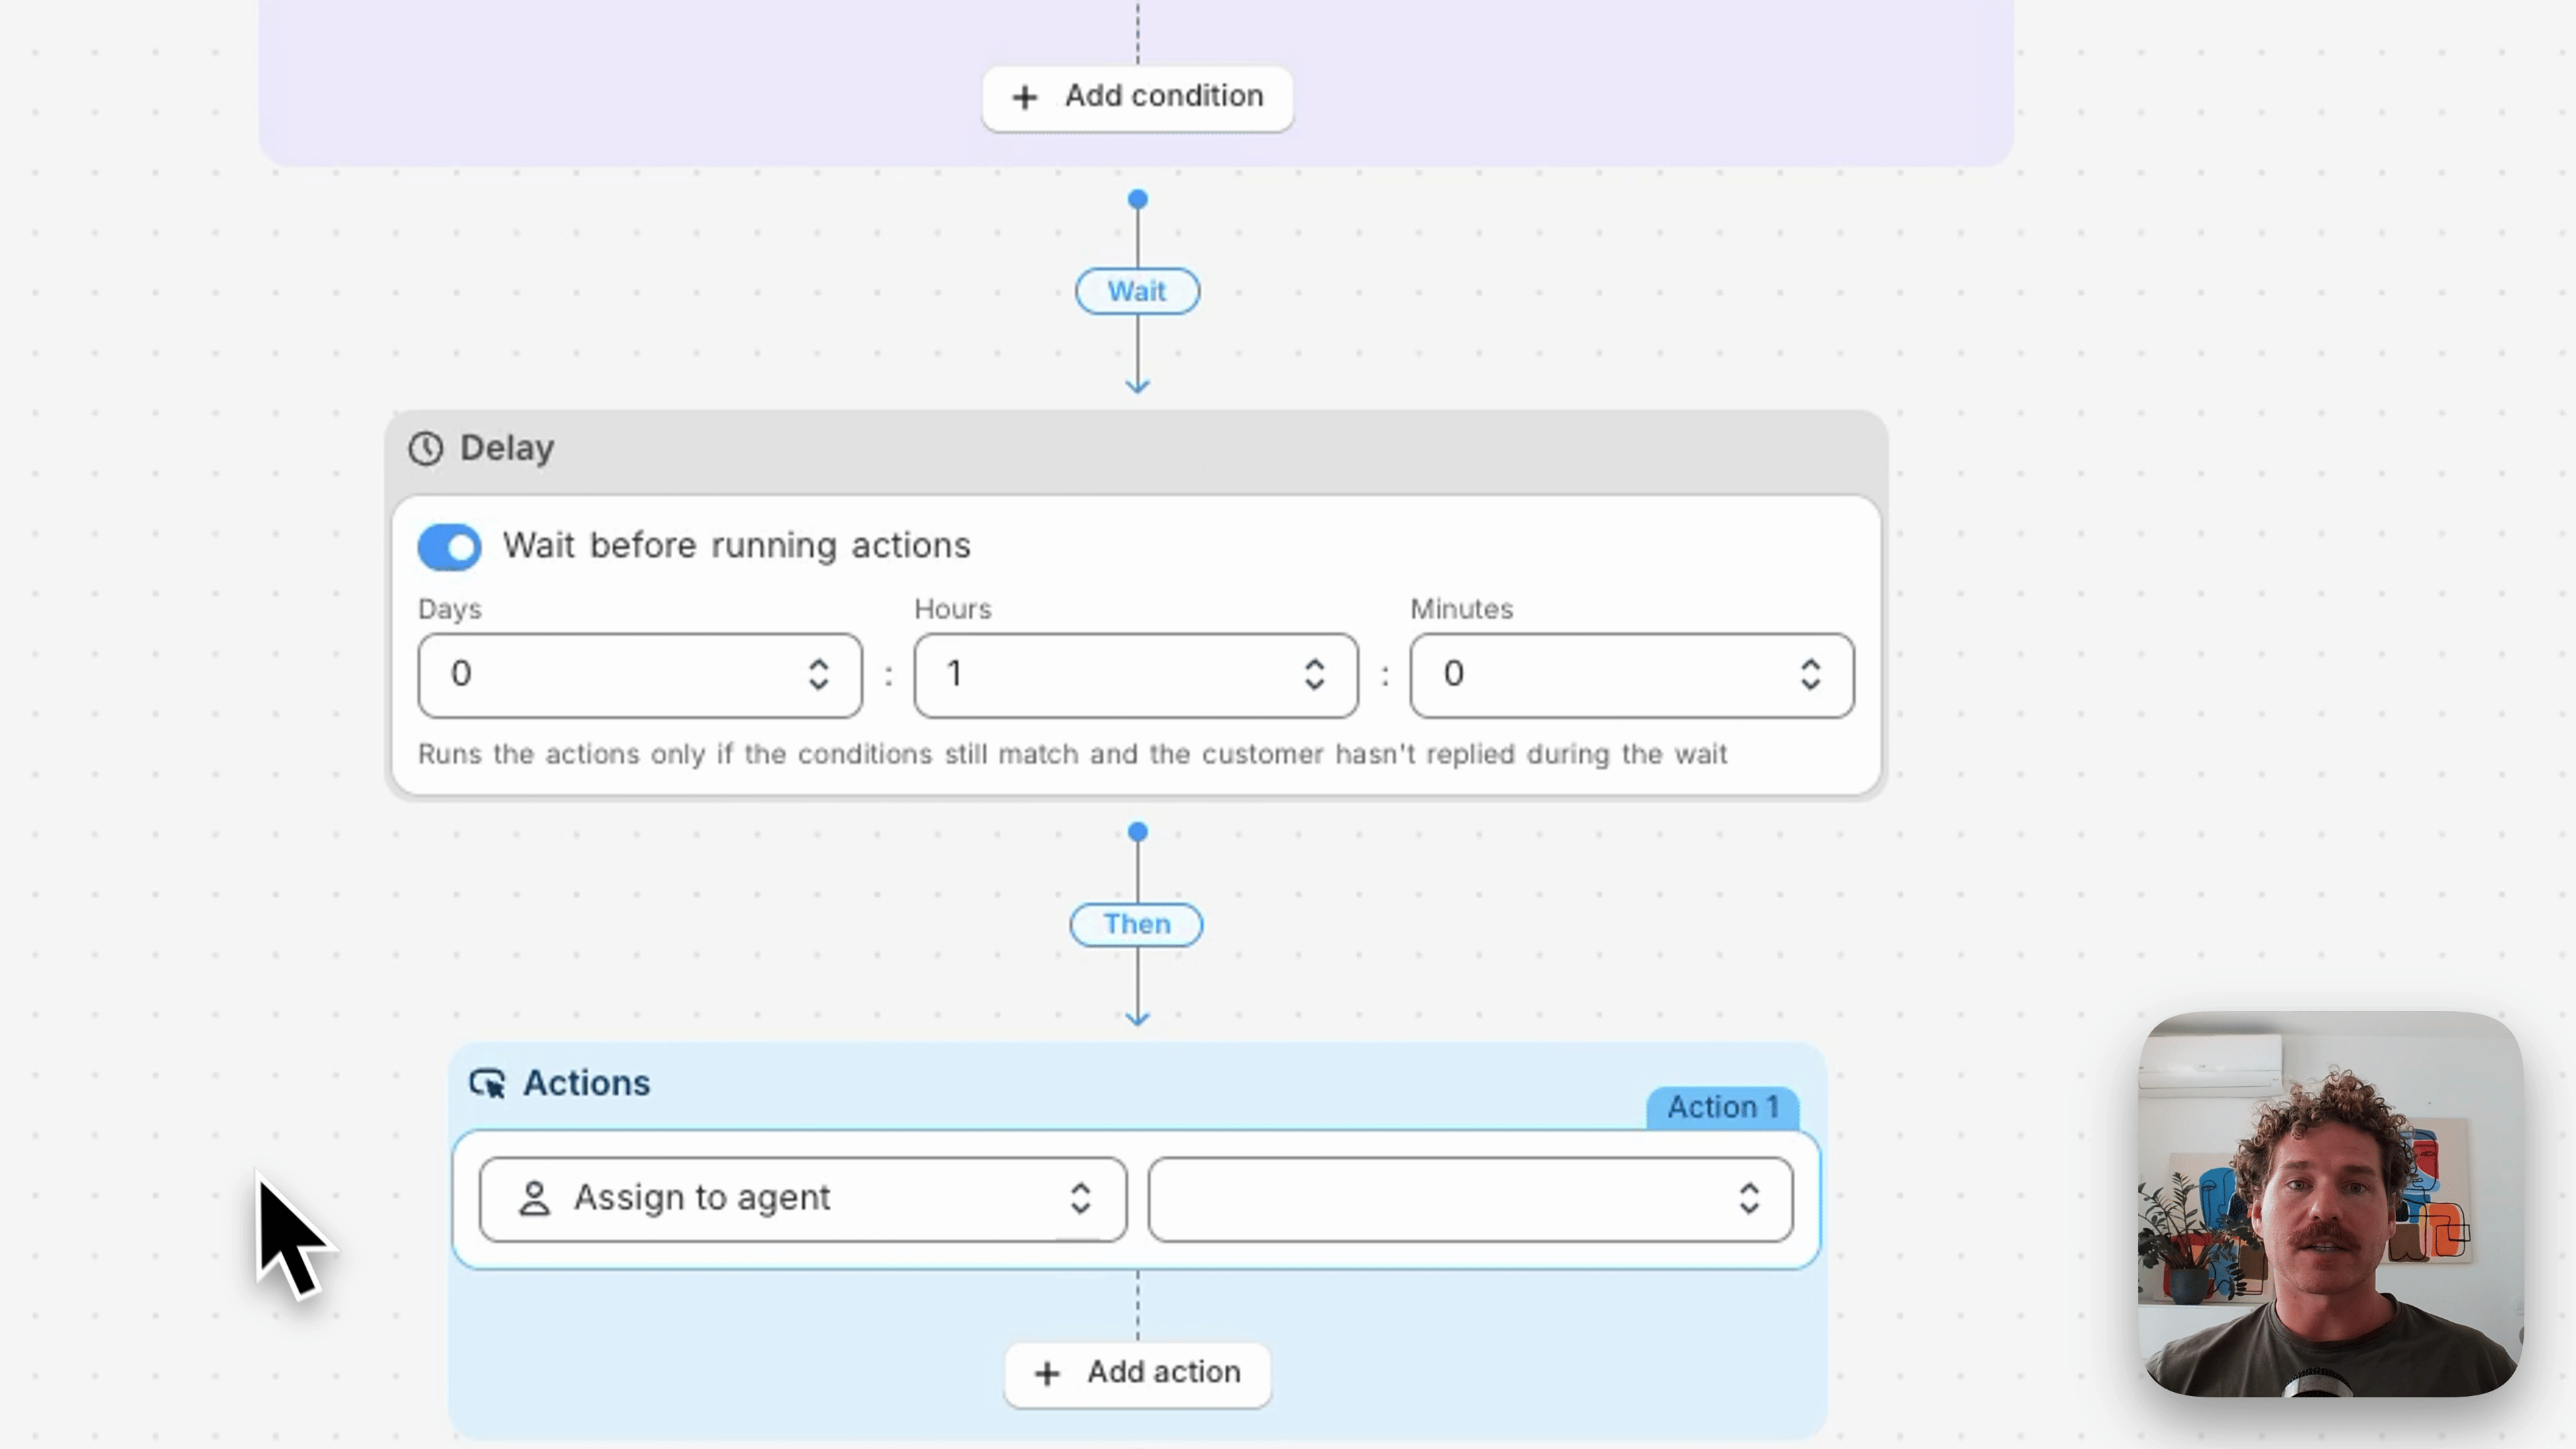
Task: Click the Delay clock icon
Action: (x=426, y=448)
